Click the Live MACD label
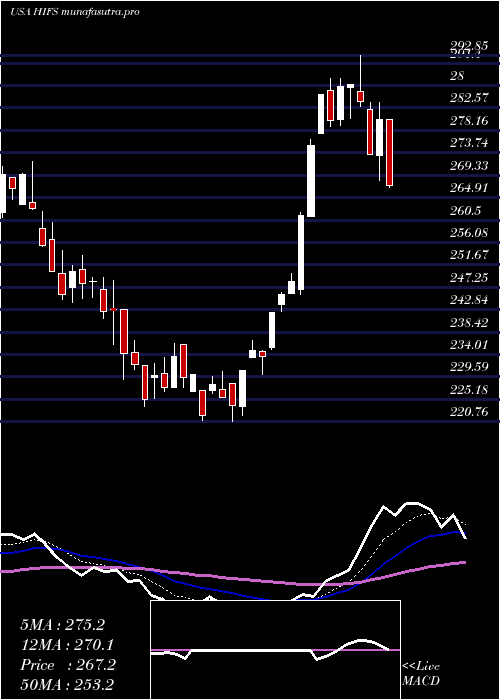This screenshot has width=500, height=700. point(421,674)
